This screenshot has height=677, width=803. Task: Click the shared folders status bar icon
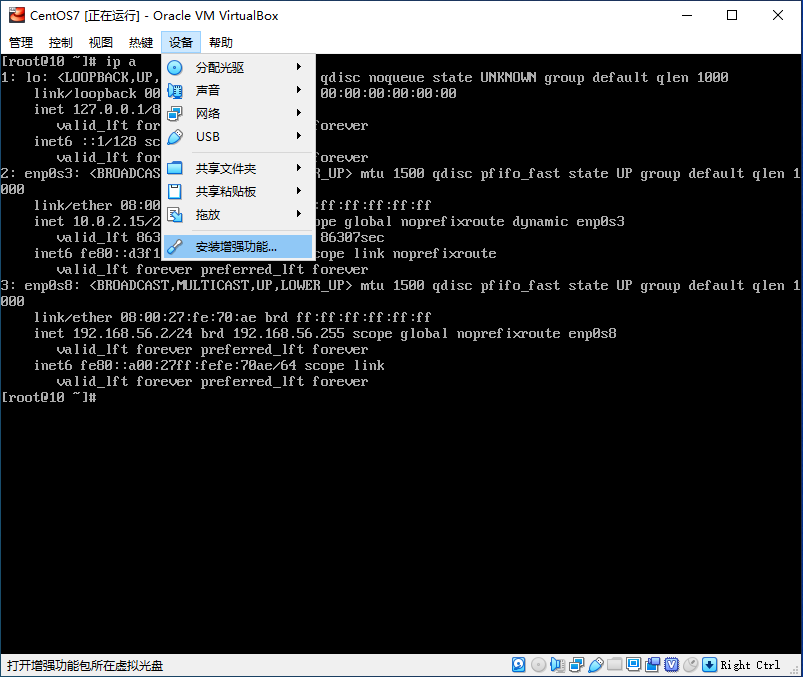pyautogui.click(x=615, y=664)
